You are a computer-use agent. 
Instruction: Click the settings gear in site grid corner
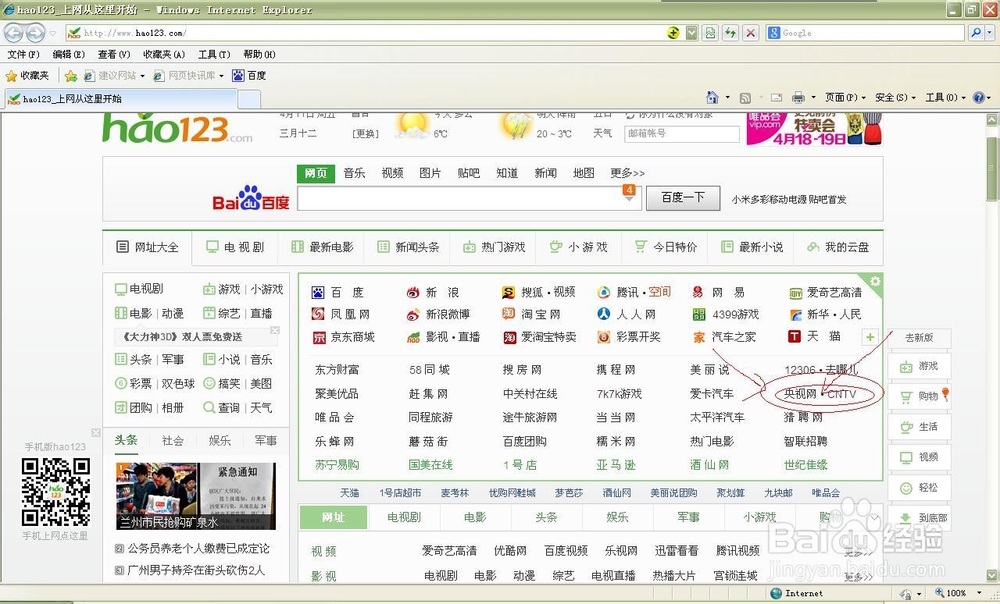tap(875, 281)
